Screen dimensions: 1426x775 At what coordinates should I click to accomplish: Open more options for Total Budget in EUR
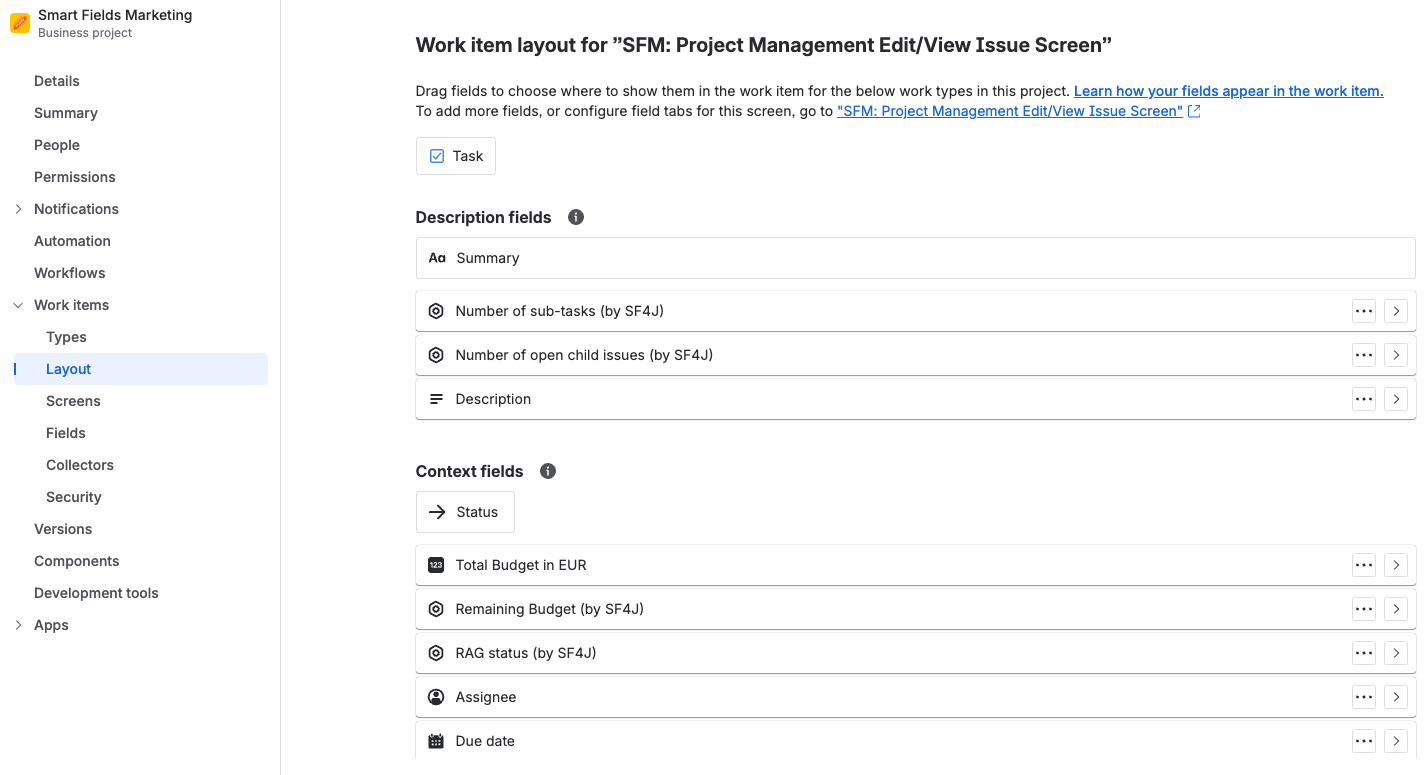point(1363,565)
